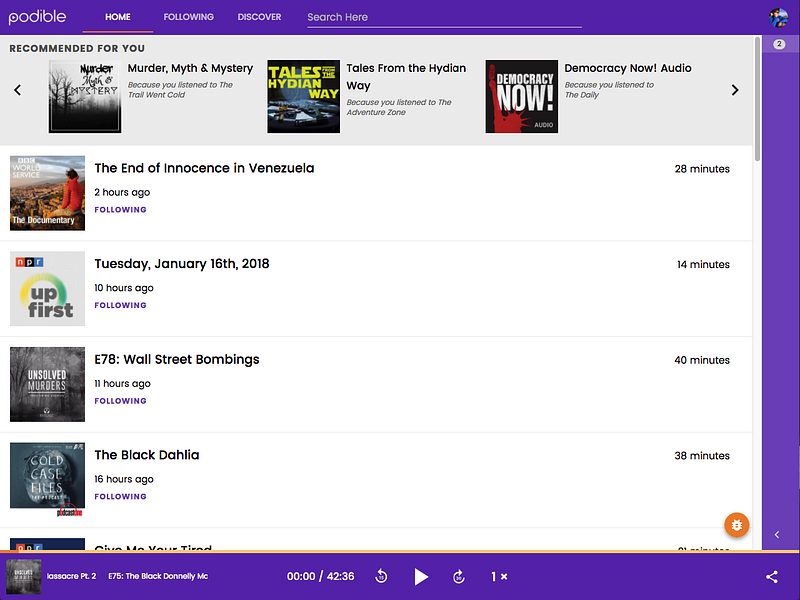Switch to the FOLLOWING tab

[x=188, y=17]
